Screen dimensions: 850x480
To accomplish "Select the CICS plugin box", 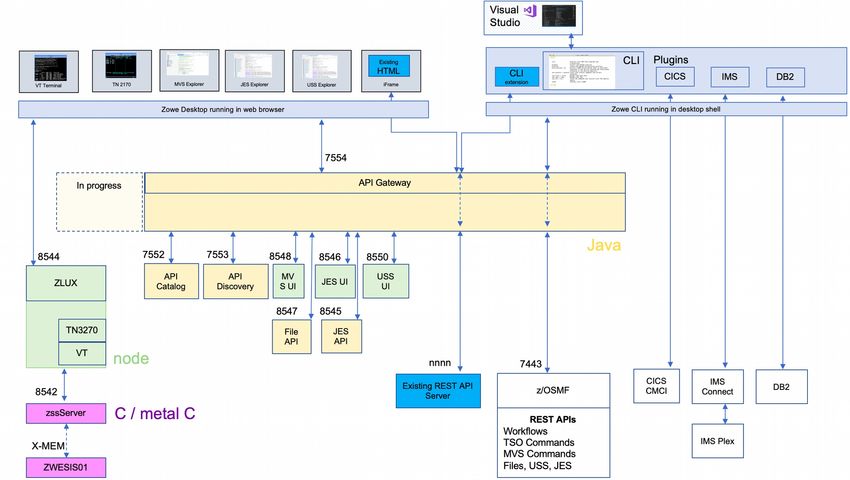I will coord(675,76).
